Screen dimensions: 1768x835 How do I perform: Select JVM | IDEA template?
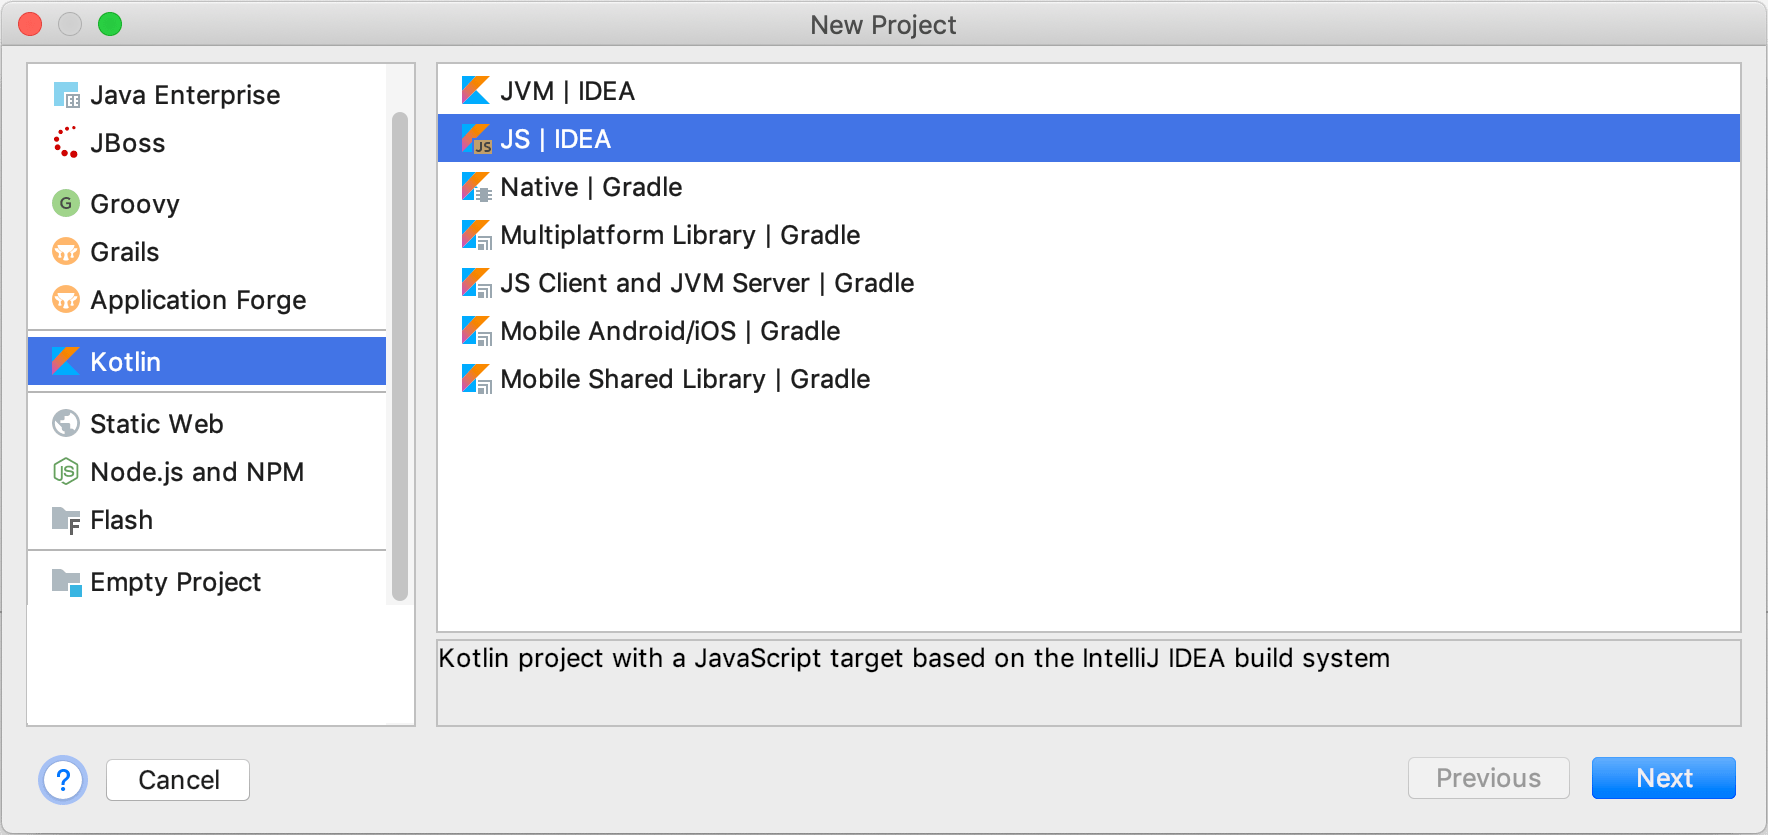pyautogui.click(x=1089, y=91)
